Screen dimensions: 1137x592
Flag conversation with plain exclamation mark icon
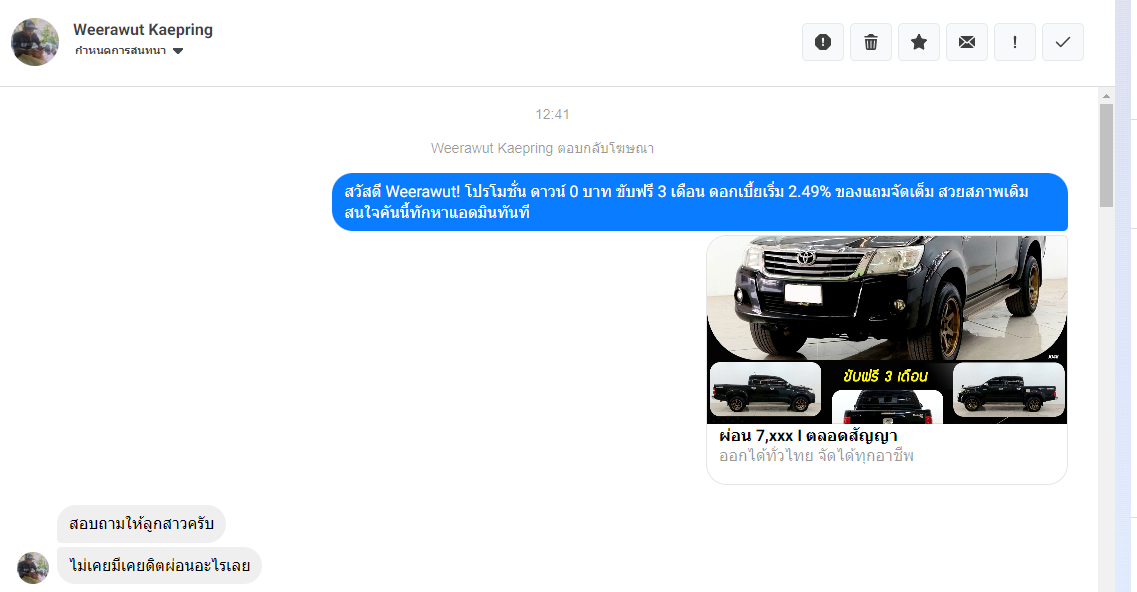(1014, 42)
